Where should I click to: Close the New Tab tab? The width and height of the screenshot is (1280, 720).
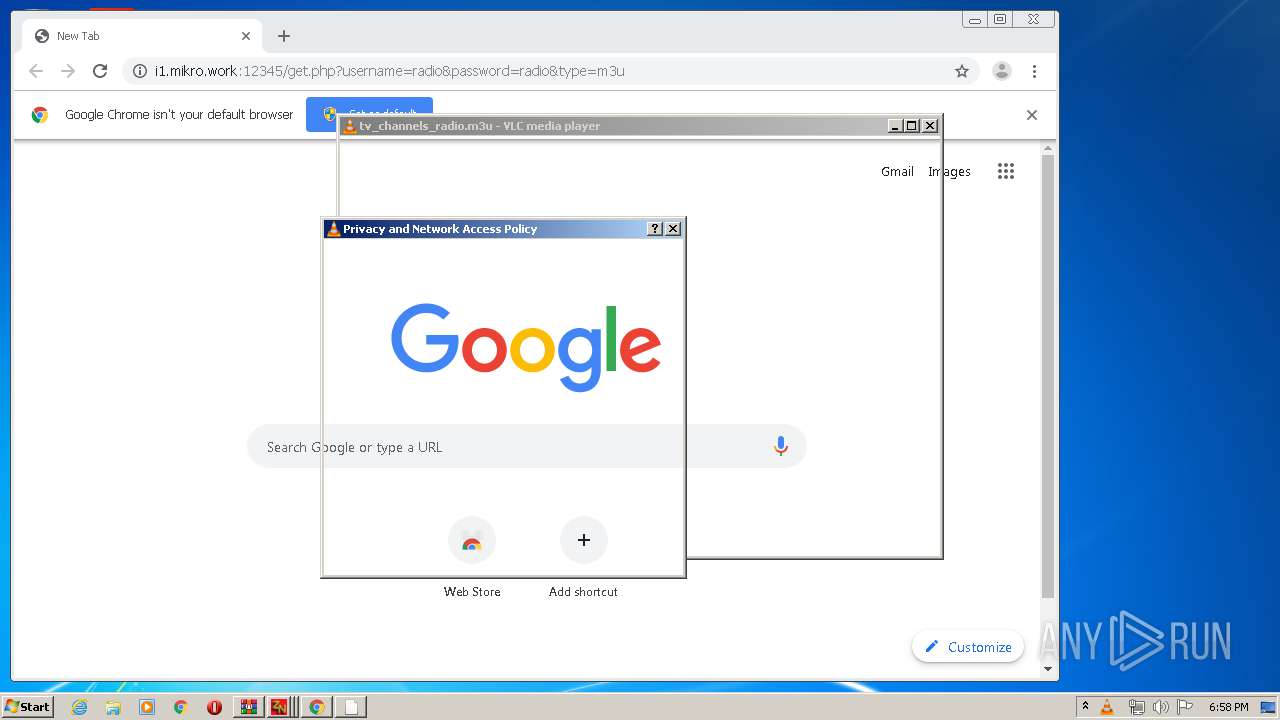click(x=246, y=36)
